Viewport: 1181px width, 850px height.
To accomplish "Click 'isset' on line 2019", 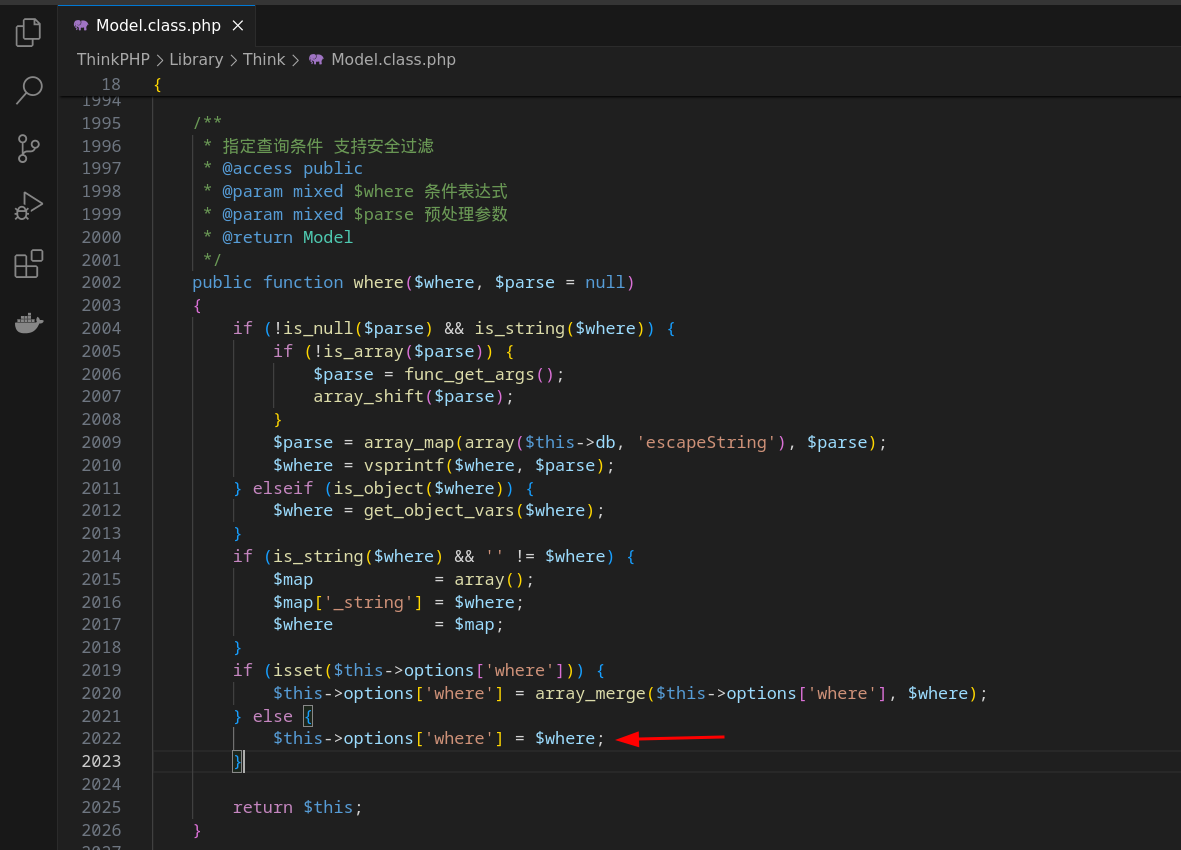I will coord(298,671).
